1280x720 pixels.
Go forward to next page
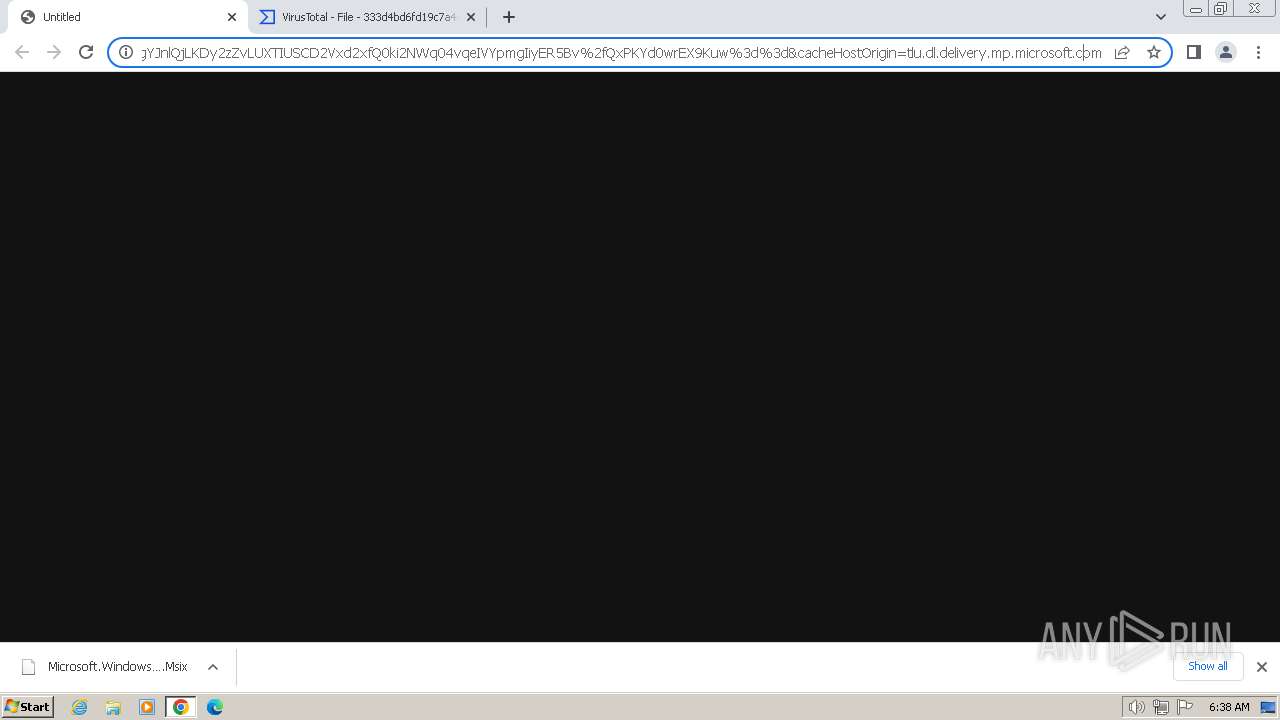click(x=54, y=52)
